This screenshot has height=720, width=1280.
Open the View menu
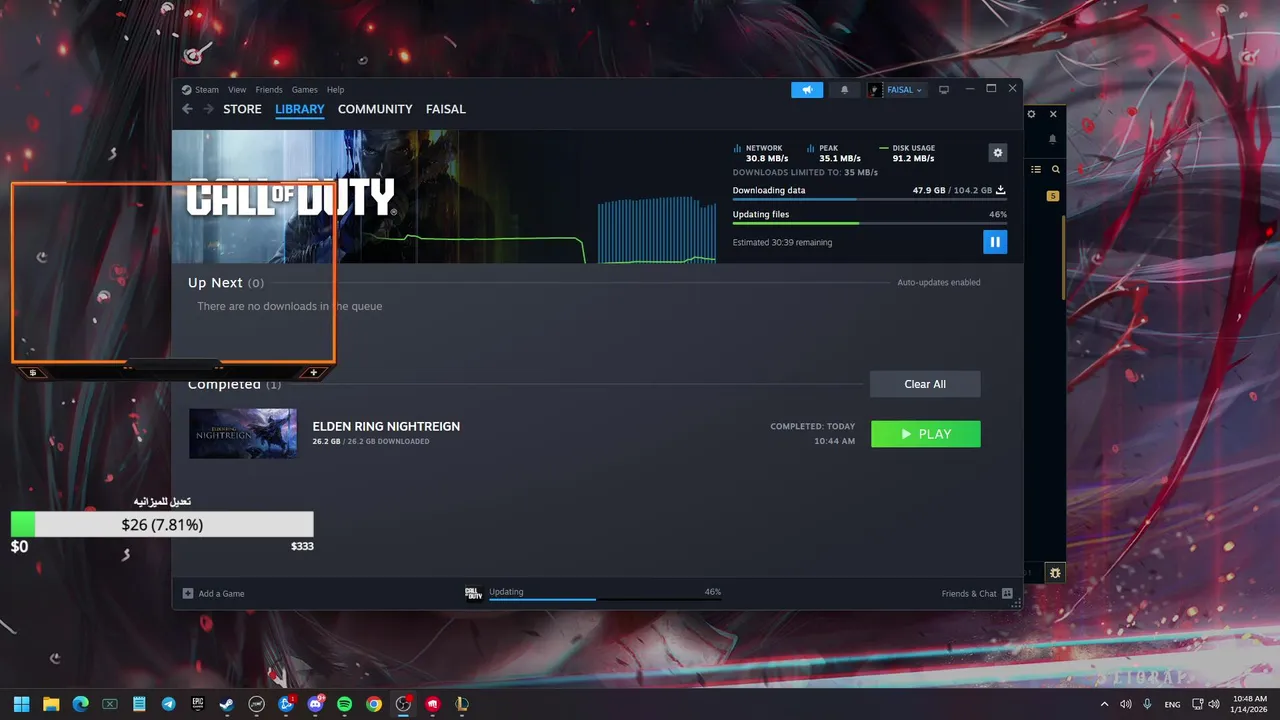237,90
